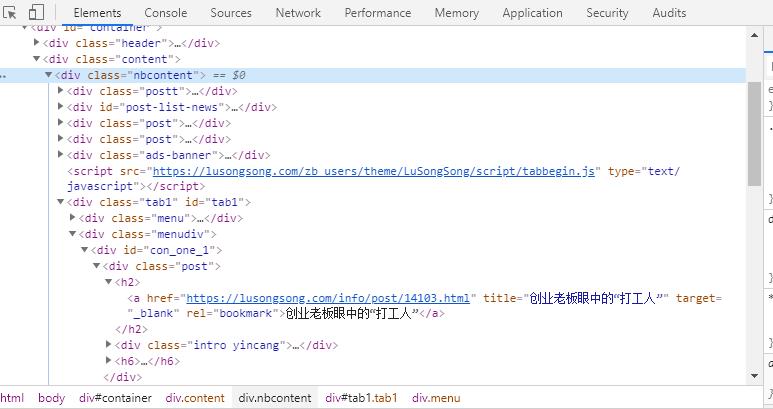Click the scrollbar down arrow

(x=754, y=376)
